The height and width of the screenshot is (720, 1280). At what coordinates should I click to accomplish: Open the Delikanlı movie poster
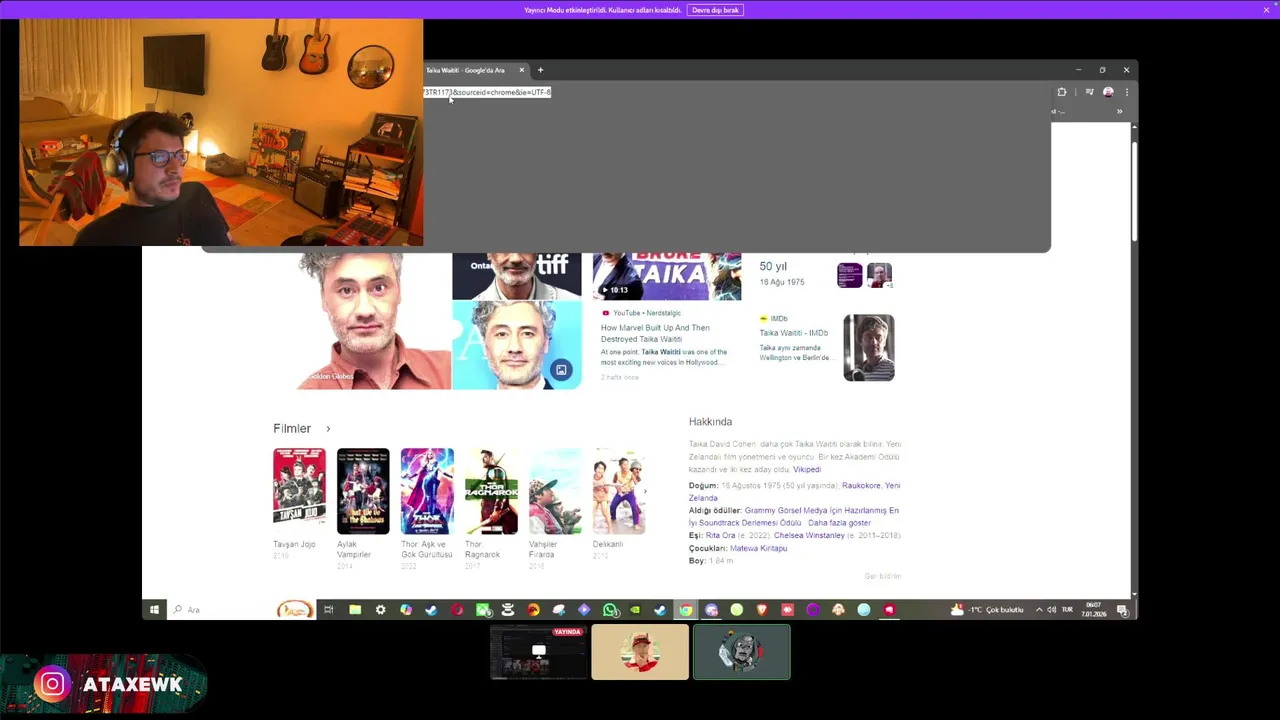[619, 491]
